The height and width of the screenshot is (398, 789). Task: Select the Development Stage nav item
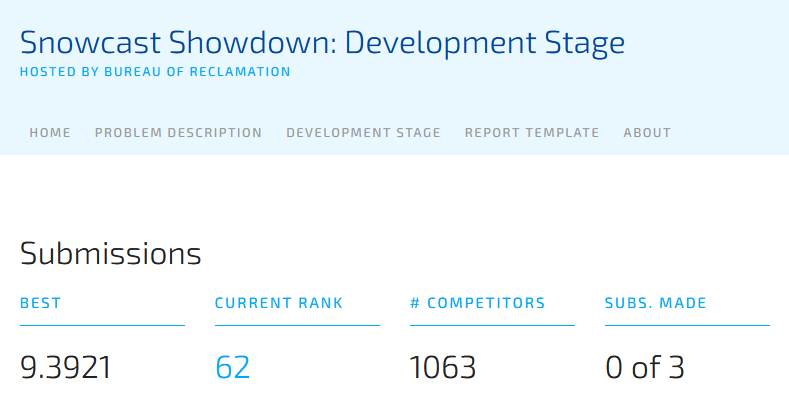[x=363, y=133]
